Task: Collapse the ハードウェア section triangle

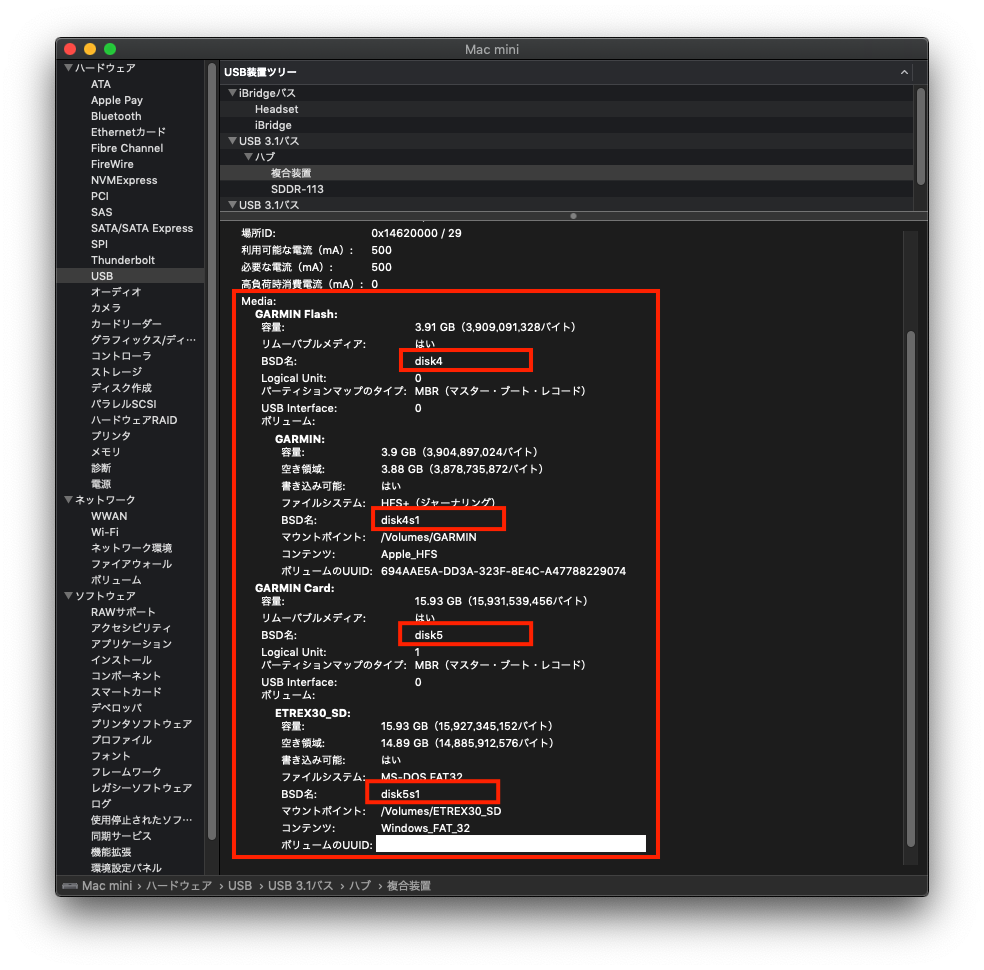Action: point(68,68)
